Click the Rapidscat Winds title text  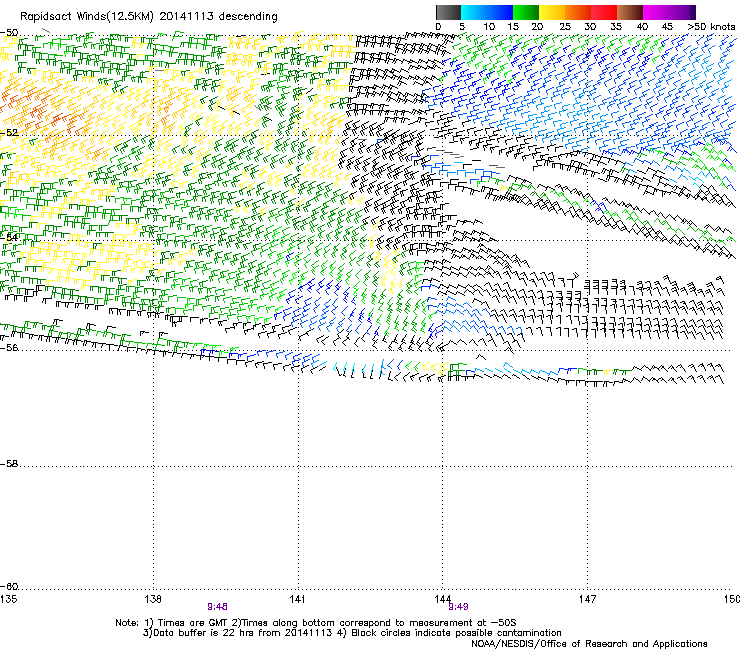pyautogui.click(x=149, y=17)
